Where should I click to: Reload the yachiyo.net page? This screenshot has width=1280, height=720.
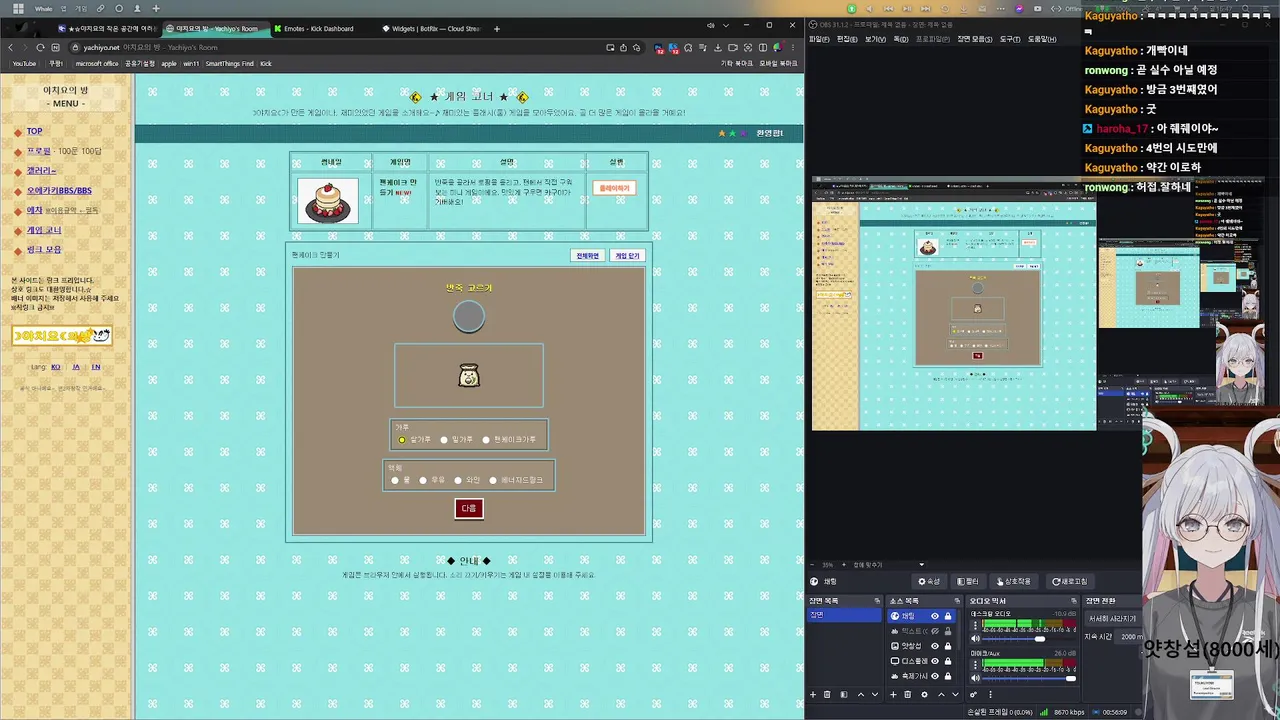click(x=40, y=47)
